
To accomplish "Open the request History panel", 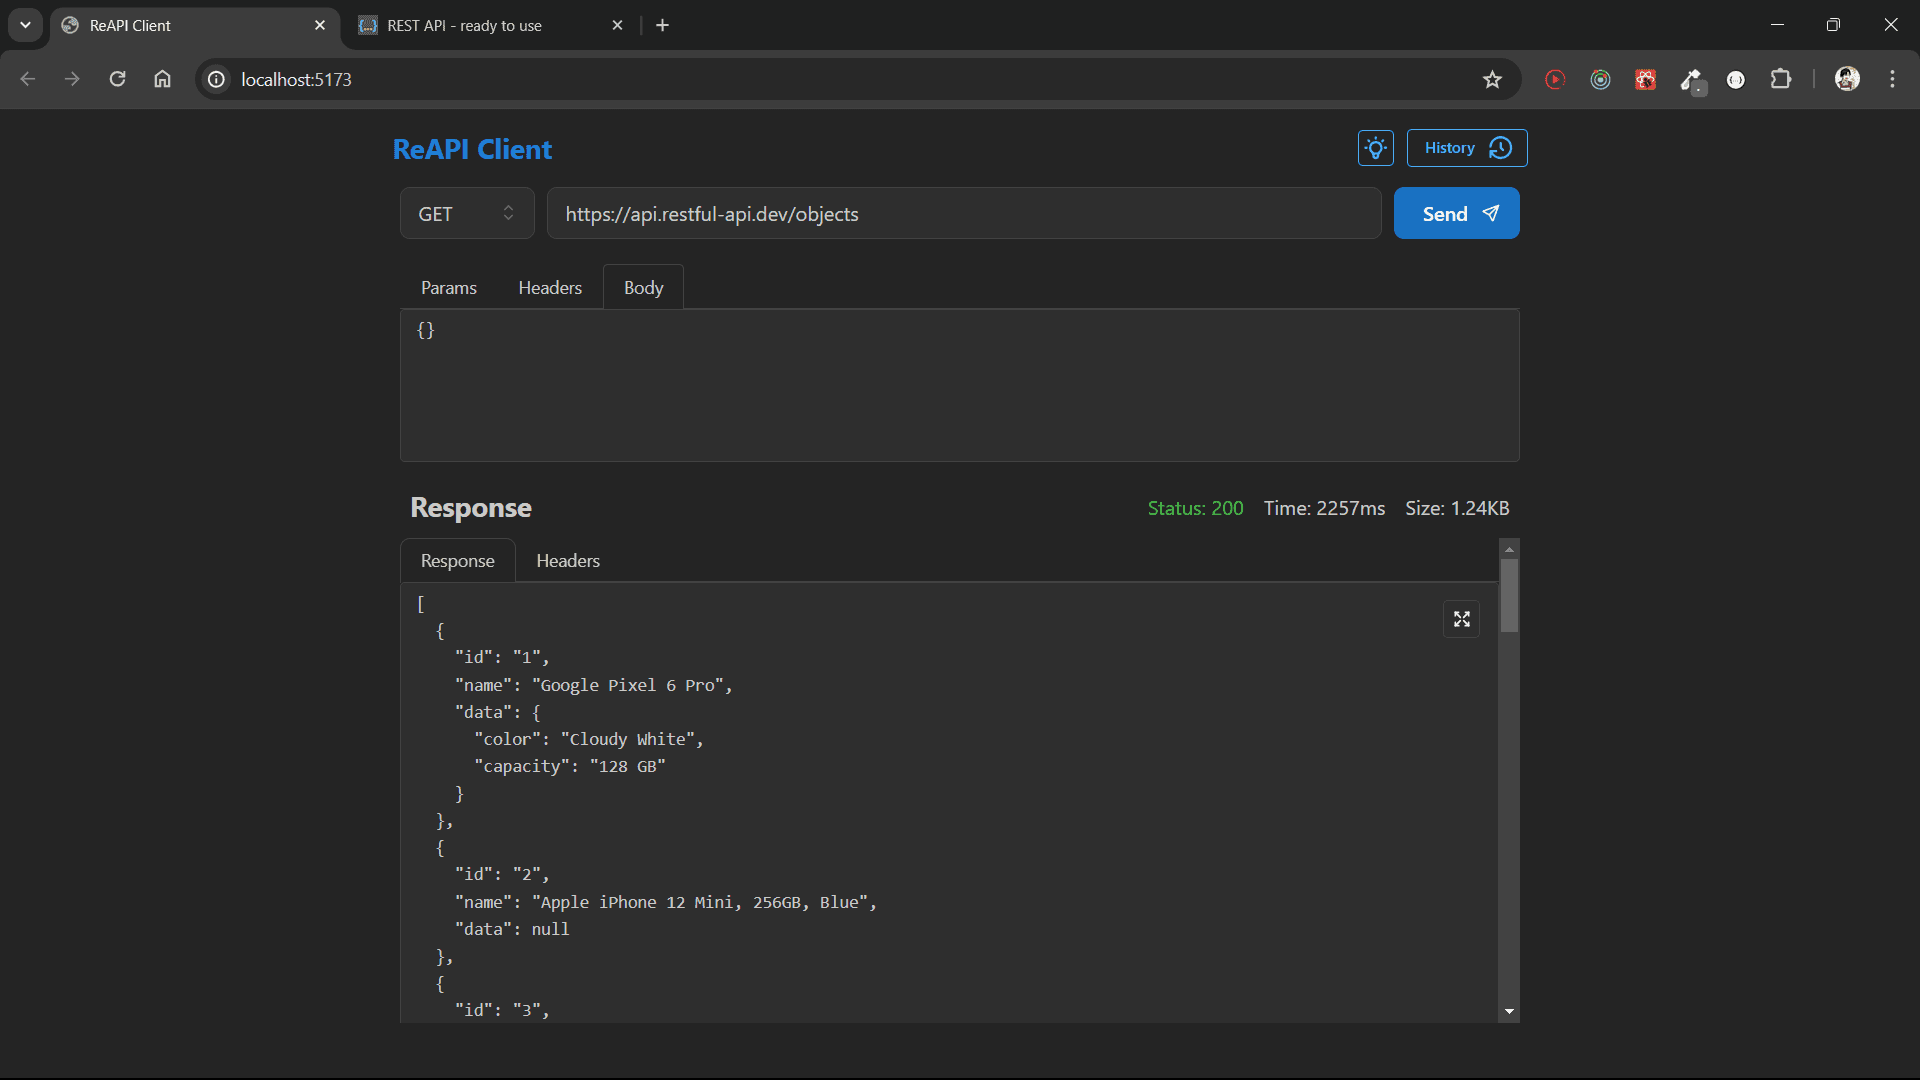I will pyautogui.click(x=1451, y=147).
